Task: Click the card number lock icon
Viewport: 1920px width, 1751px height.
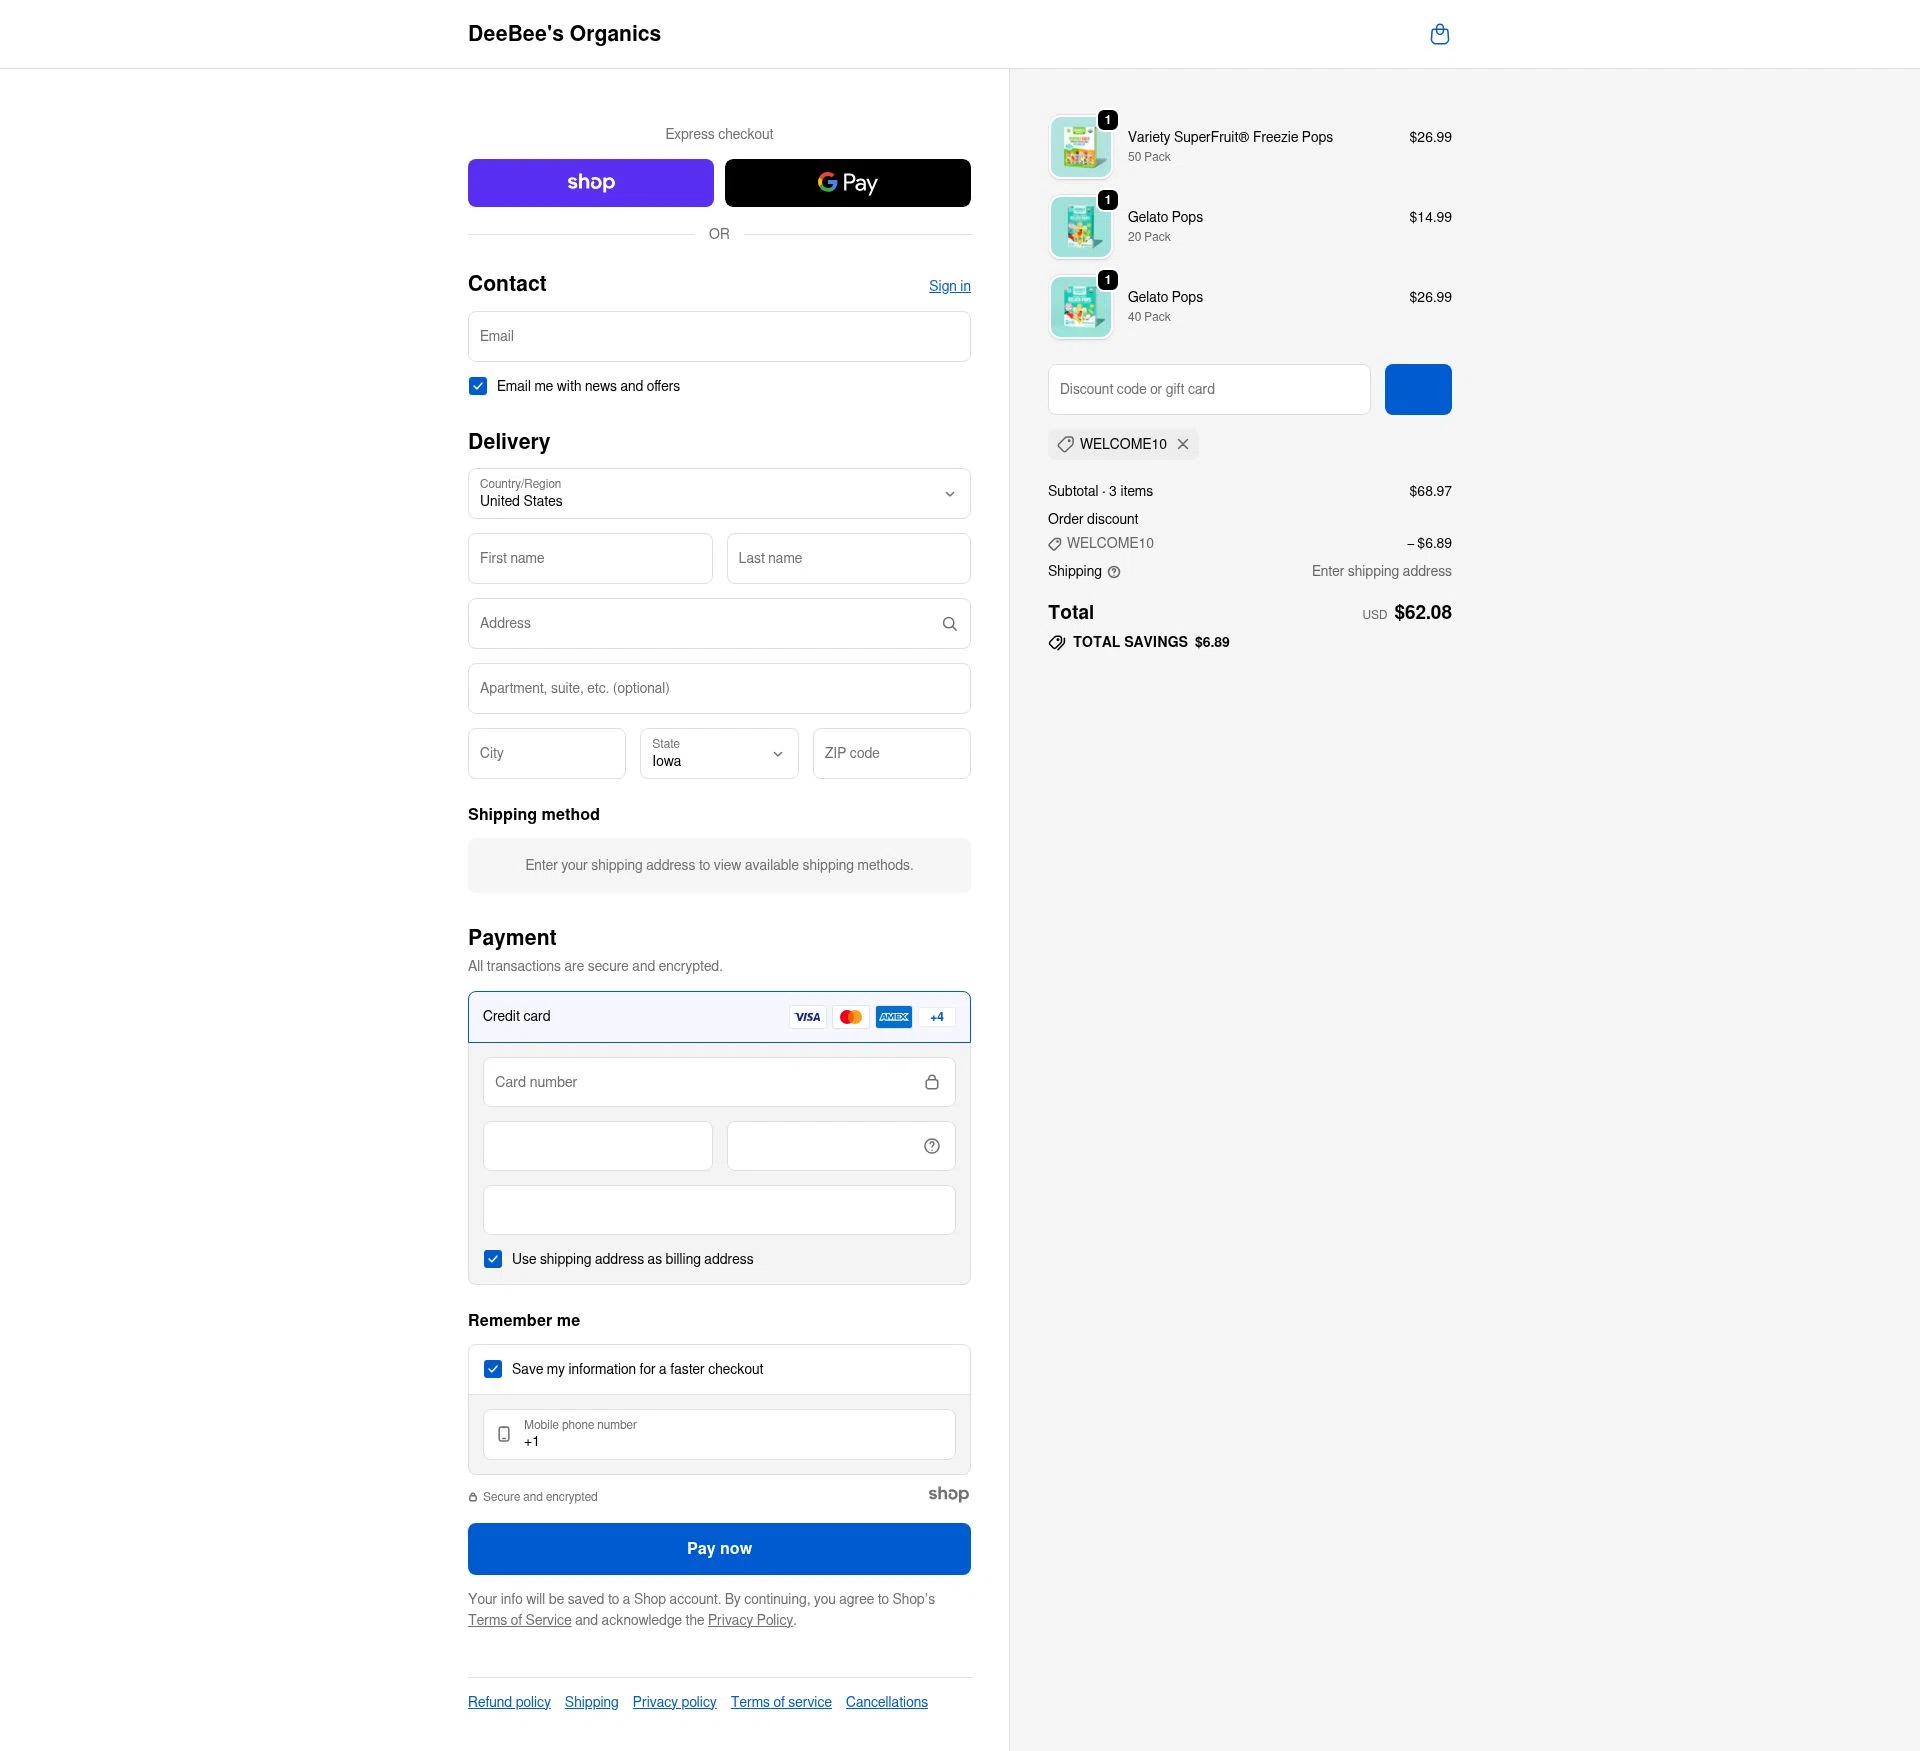Action: click(931, 1082)
